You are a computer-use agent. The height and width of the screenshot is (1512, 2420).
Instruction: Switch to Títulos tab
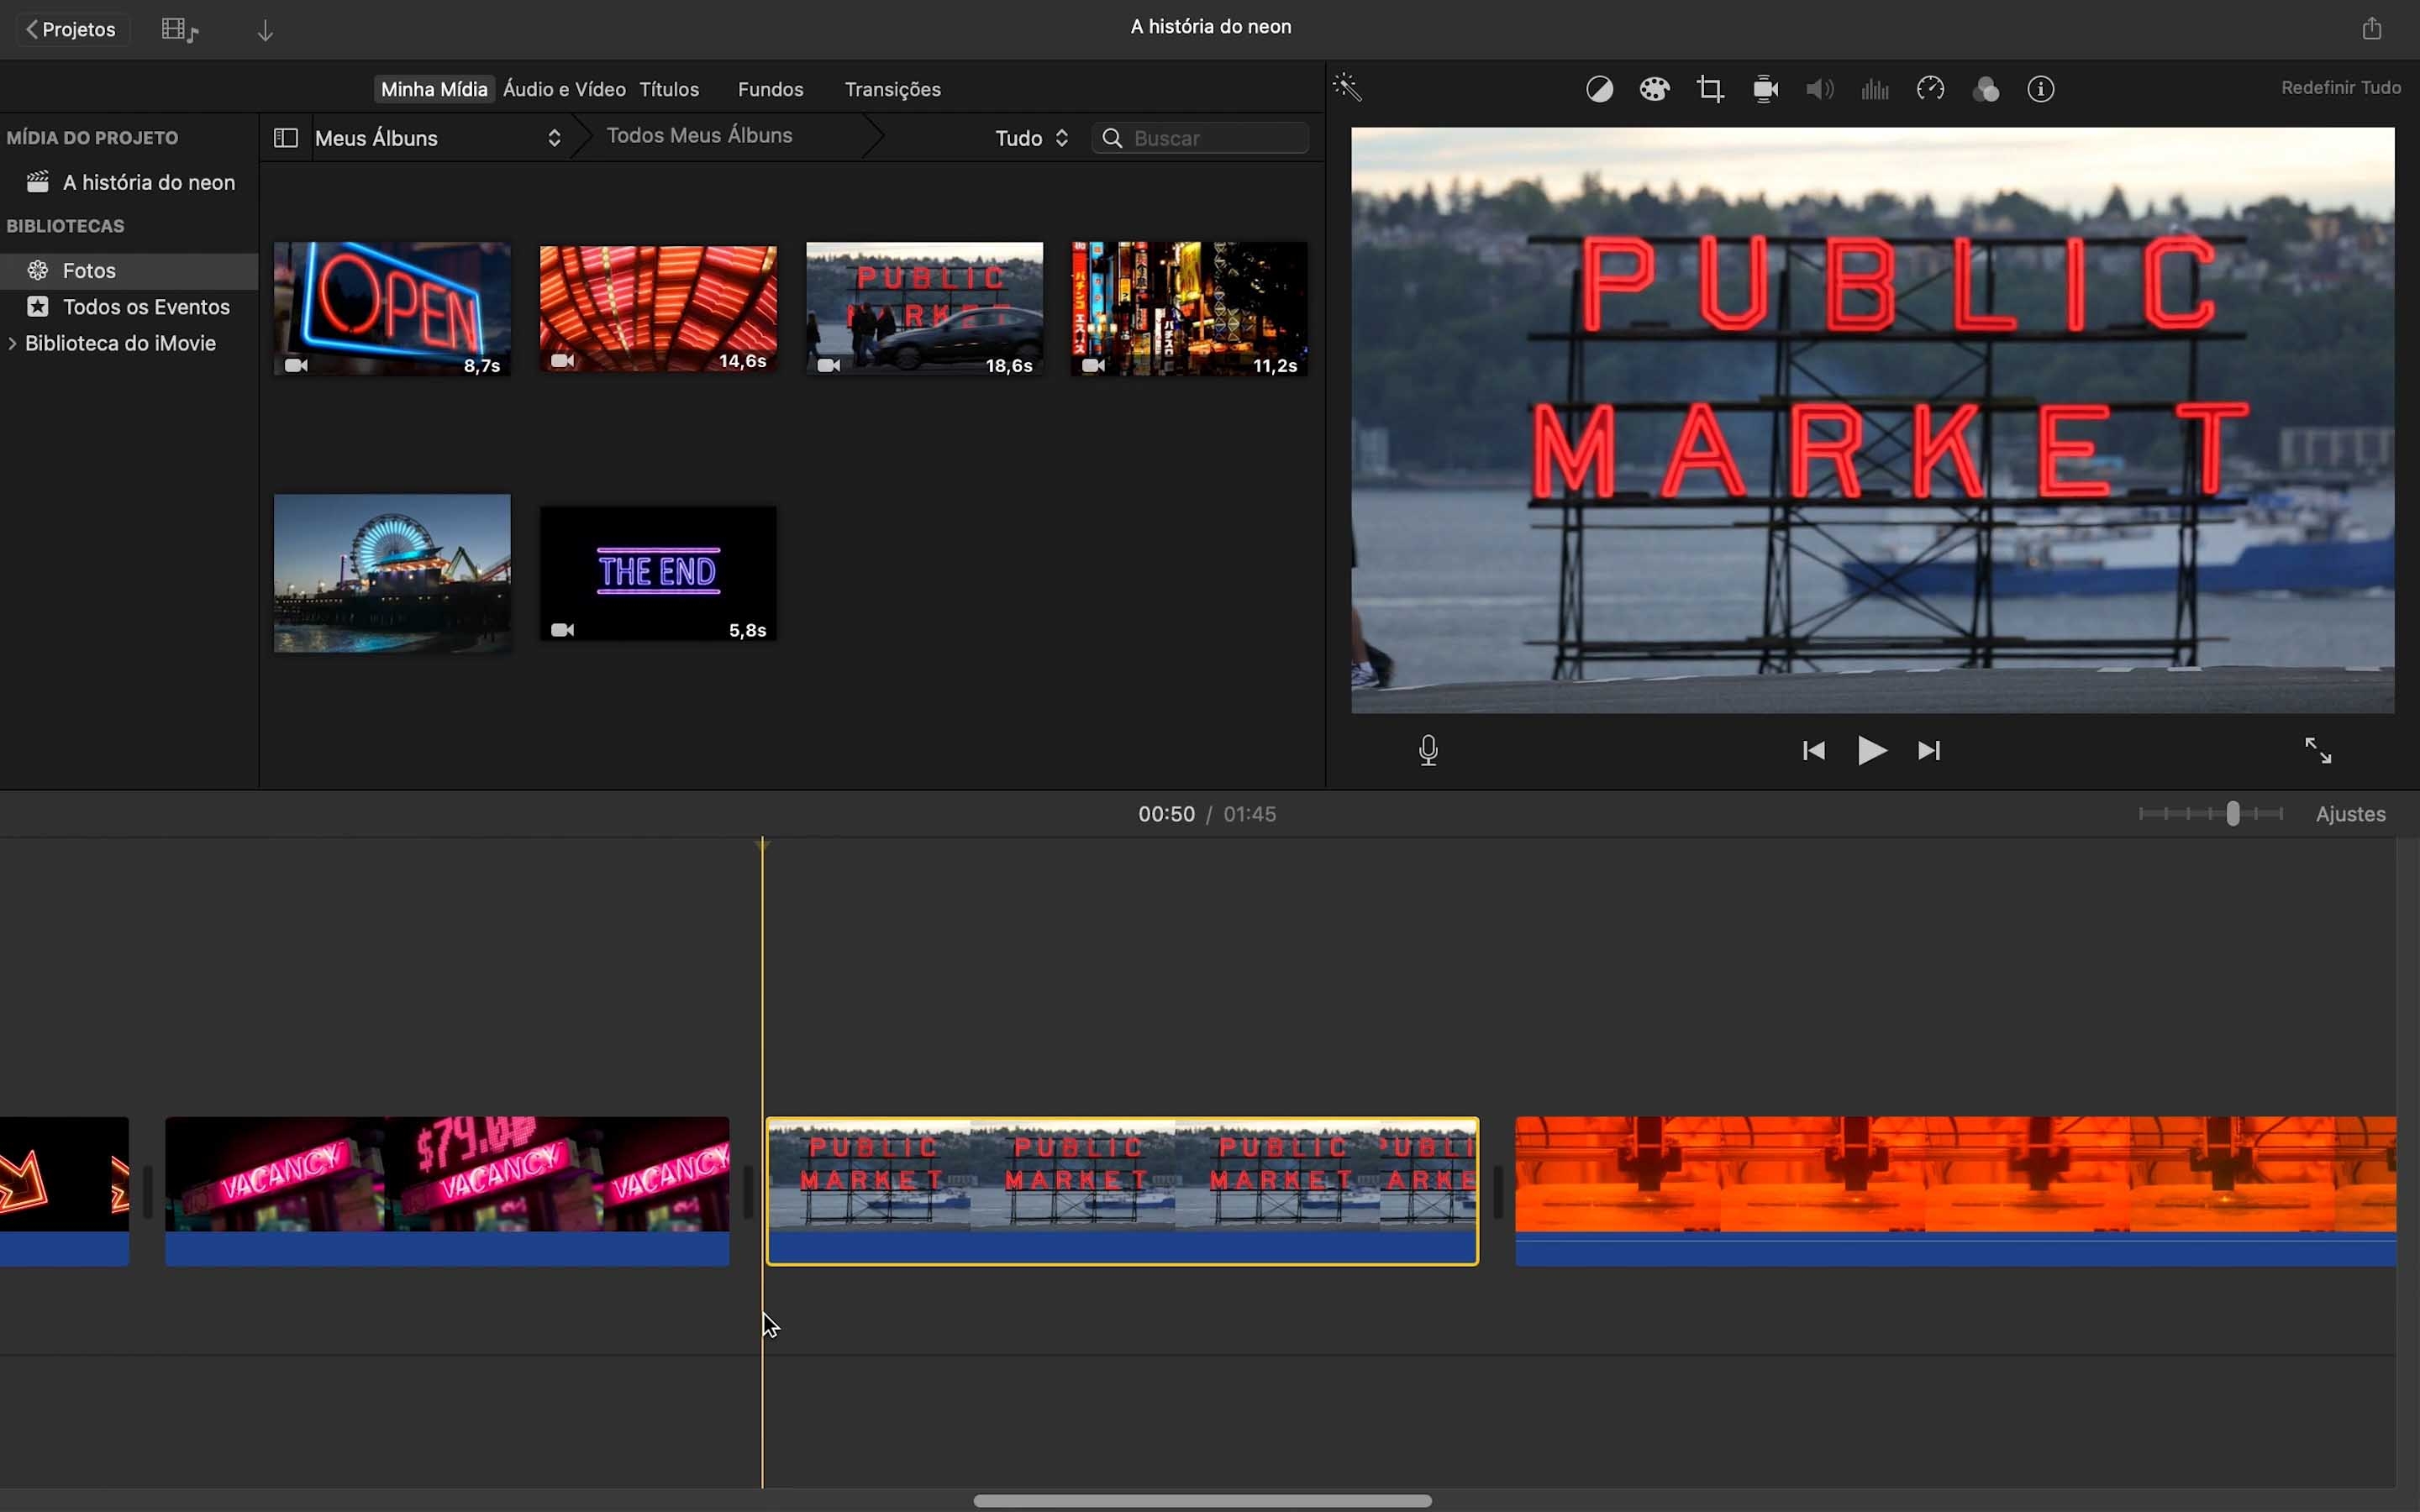(x=669, y=89)
